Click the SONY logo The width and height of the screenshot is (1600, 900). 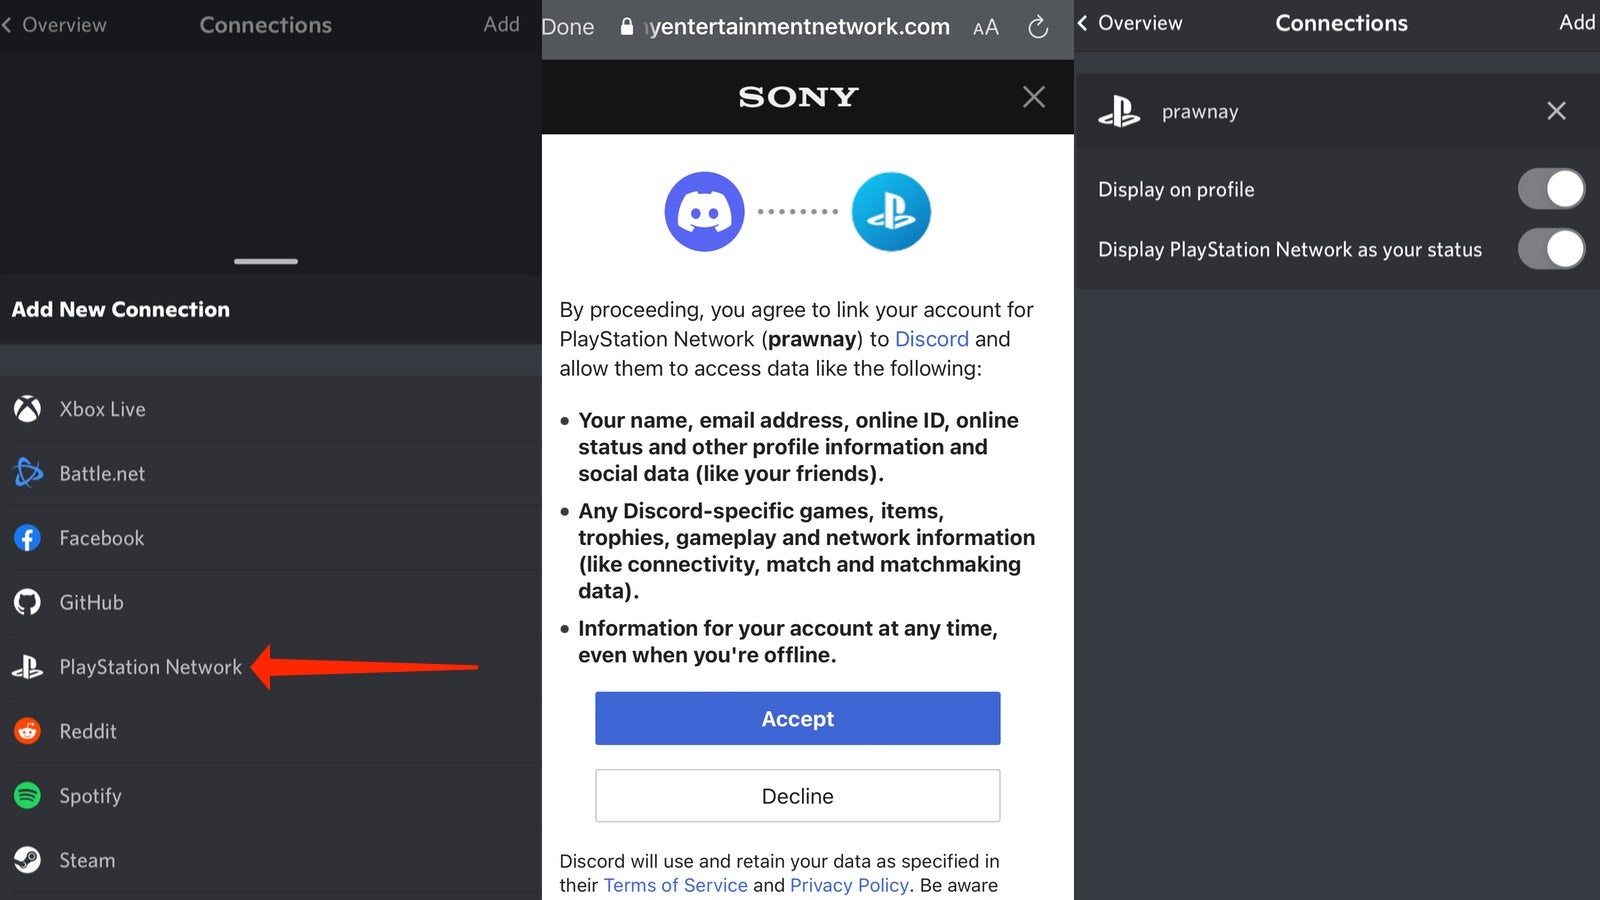click(798, 97)
